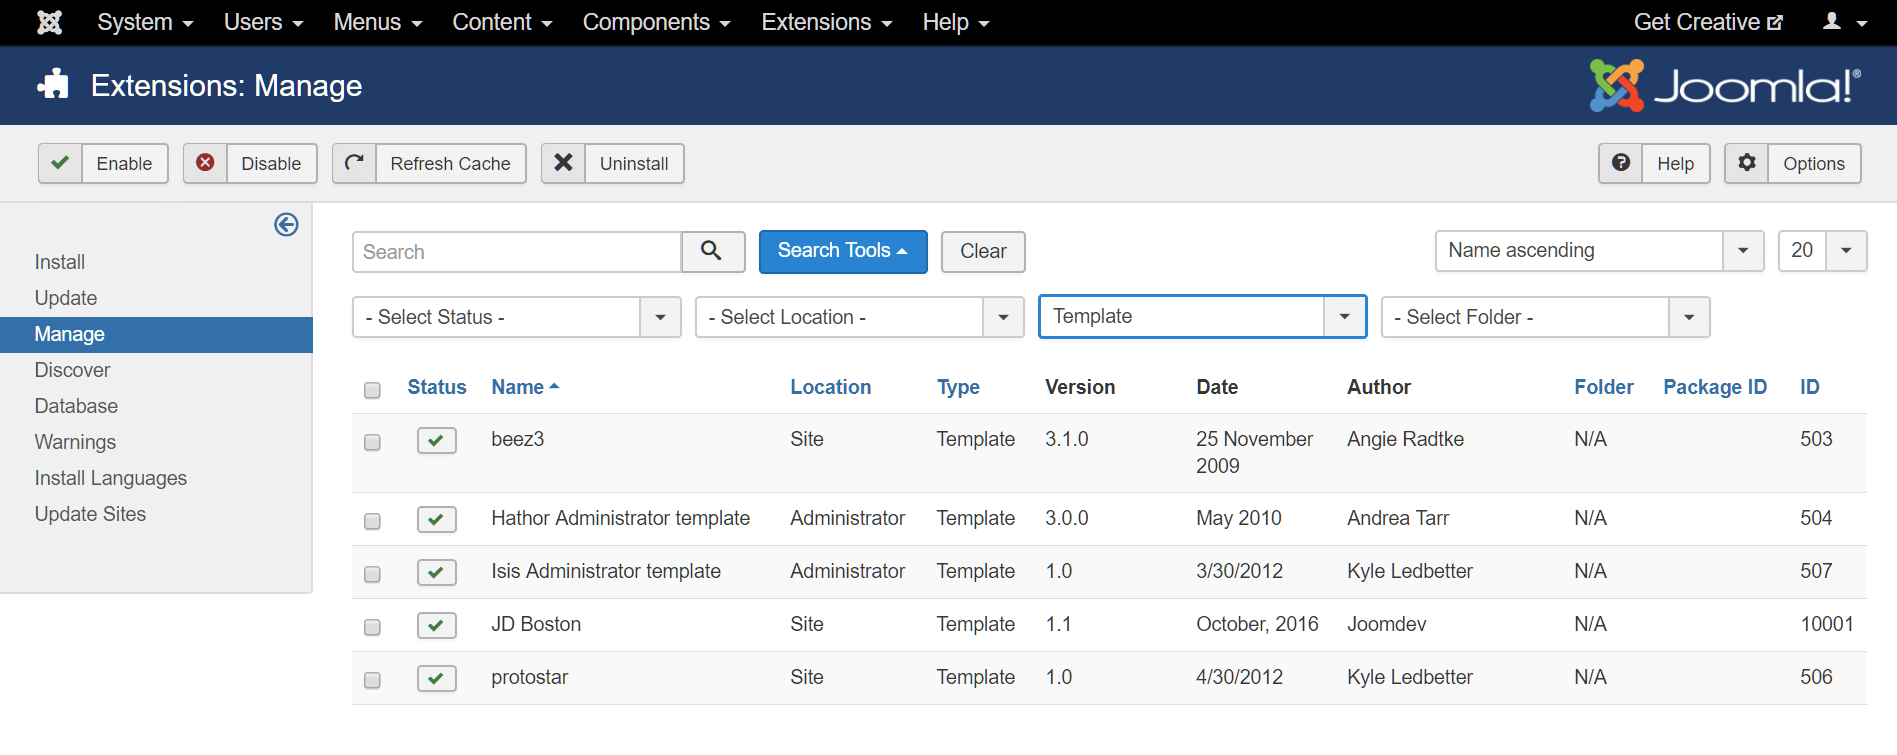Toggle JD Boston status icon
Viewport: 1897px width, 755px height.
[437, 626]
